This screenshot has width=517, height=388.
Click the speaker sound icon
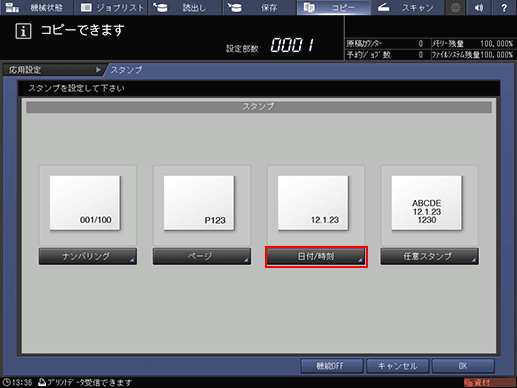pos(479,7)
